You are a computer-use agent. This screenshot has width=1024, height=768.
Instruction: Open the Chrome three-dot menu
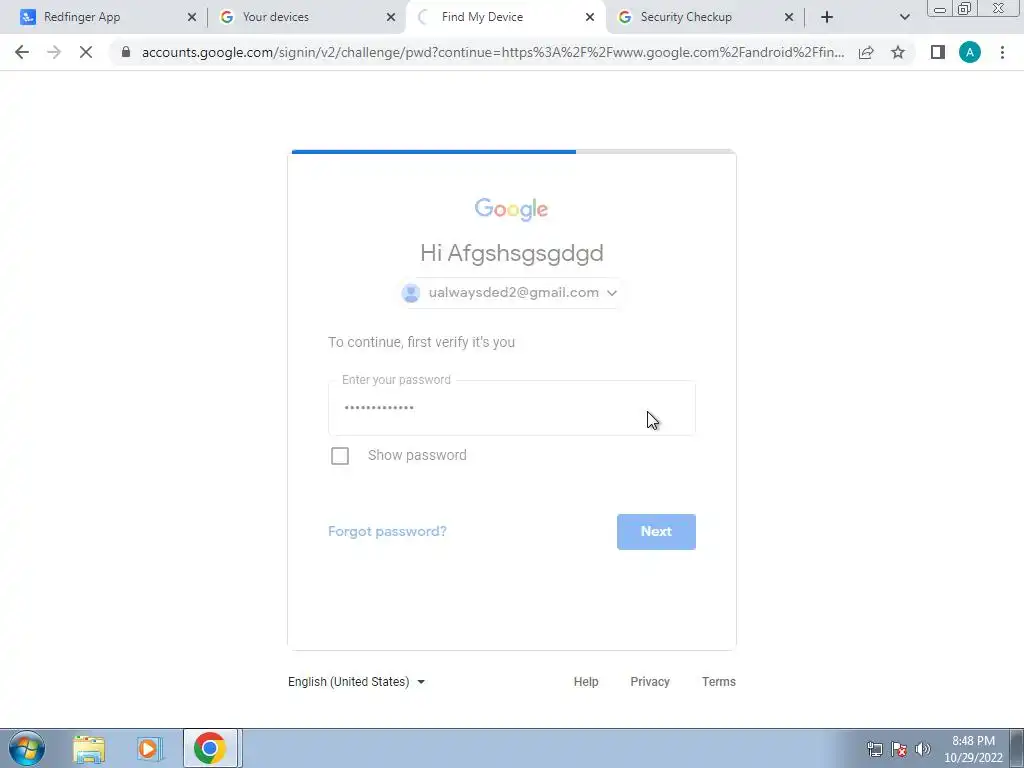[x=1002, y=52]
